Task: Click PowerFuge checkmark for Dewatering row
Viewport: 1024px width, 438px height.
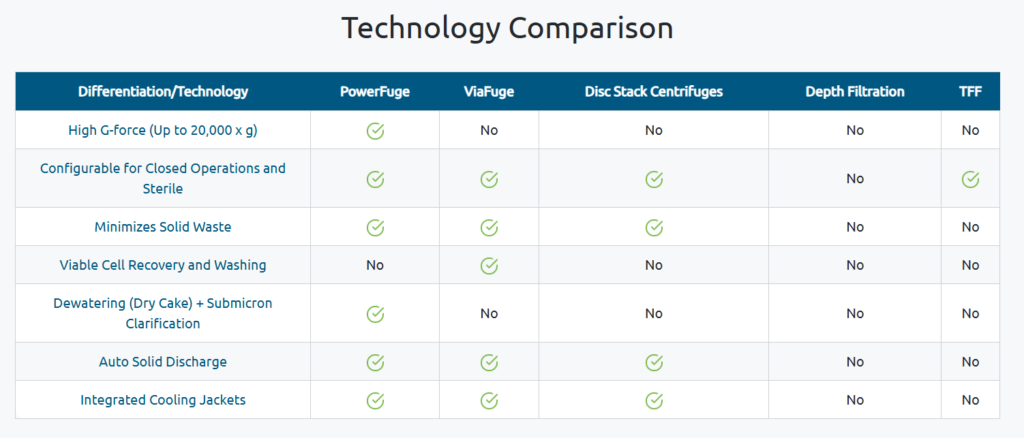Action: click(x=375, y=314)
